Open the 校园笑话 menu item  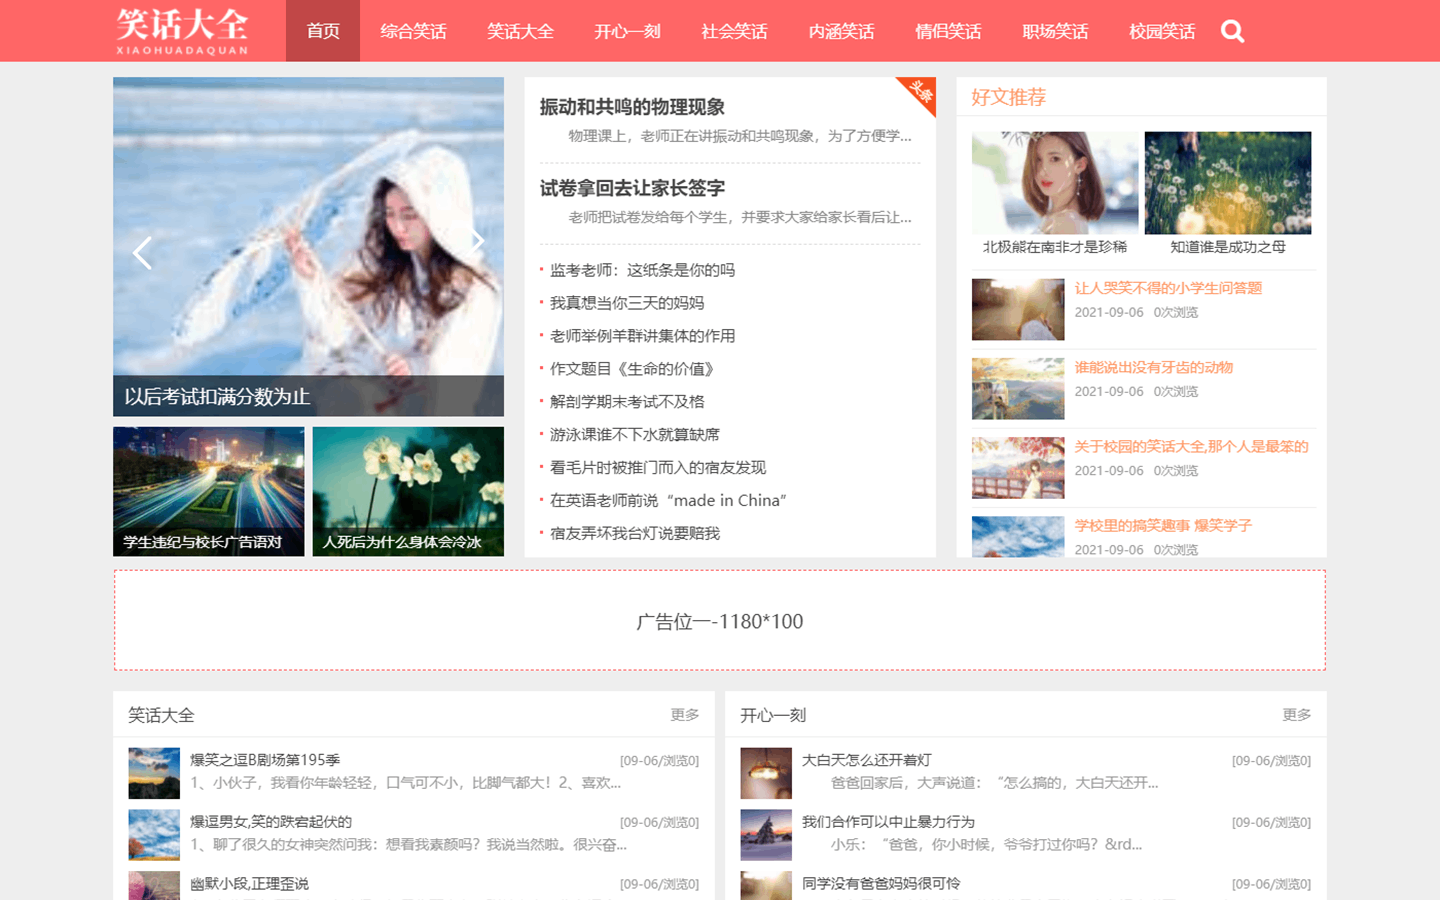1162,31
